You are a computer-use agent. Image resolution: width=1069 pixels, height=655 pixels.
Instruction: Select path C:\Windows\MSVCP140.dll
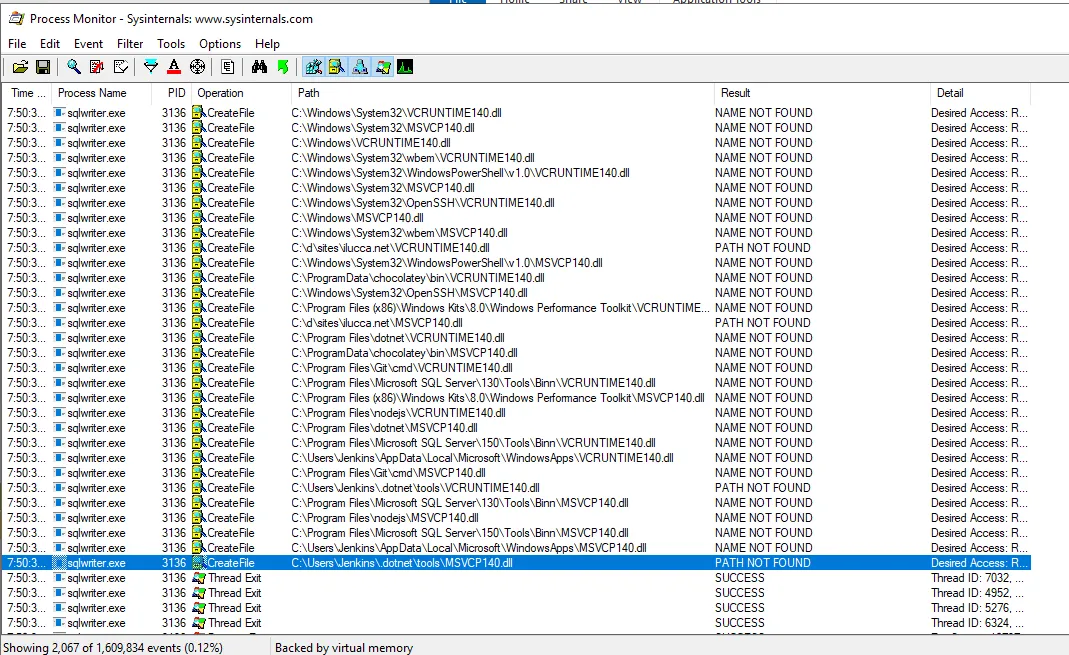pos(357,217)
